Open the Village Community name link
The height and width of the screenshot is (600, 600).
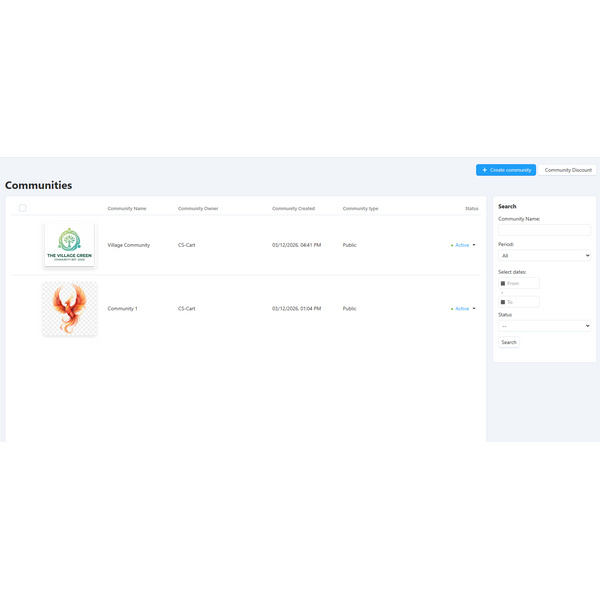(x=128, y=245)
